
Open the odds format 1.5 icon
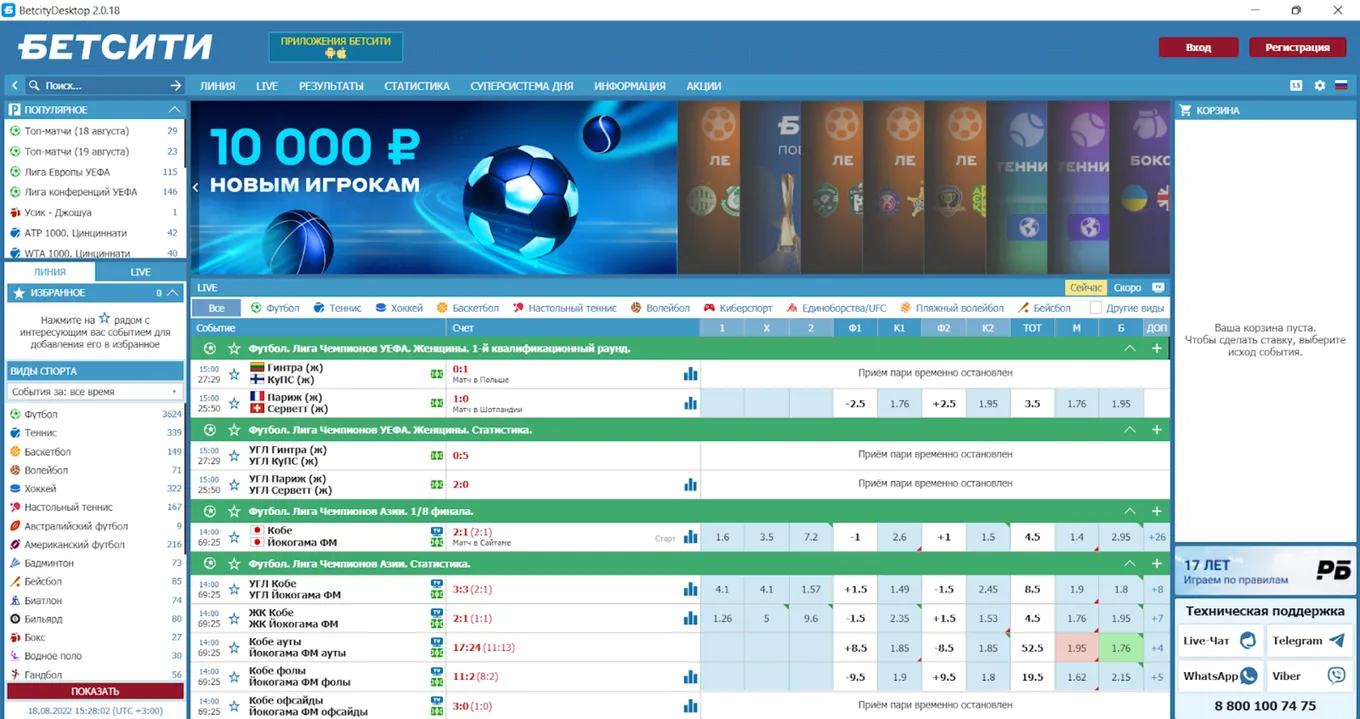pyautogui.click(x=1296, y=86)
